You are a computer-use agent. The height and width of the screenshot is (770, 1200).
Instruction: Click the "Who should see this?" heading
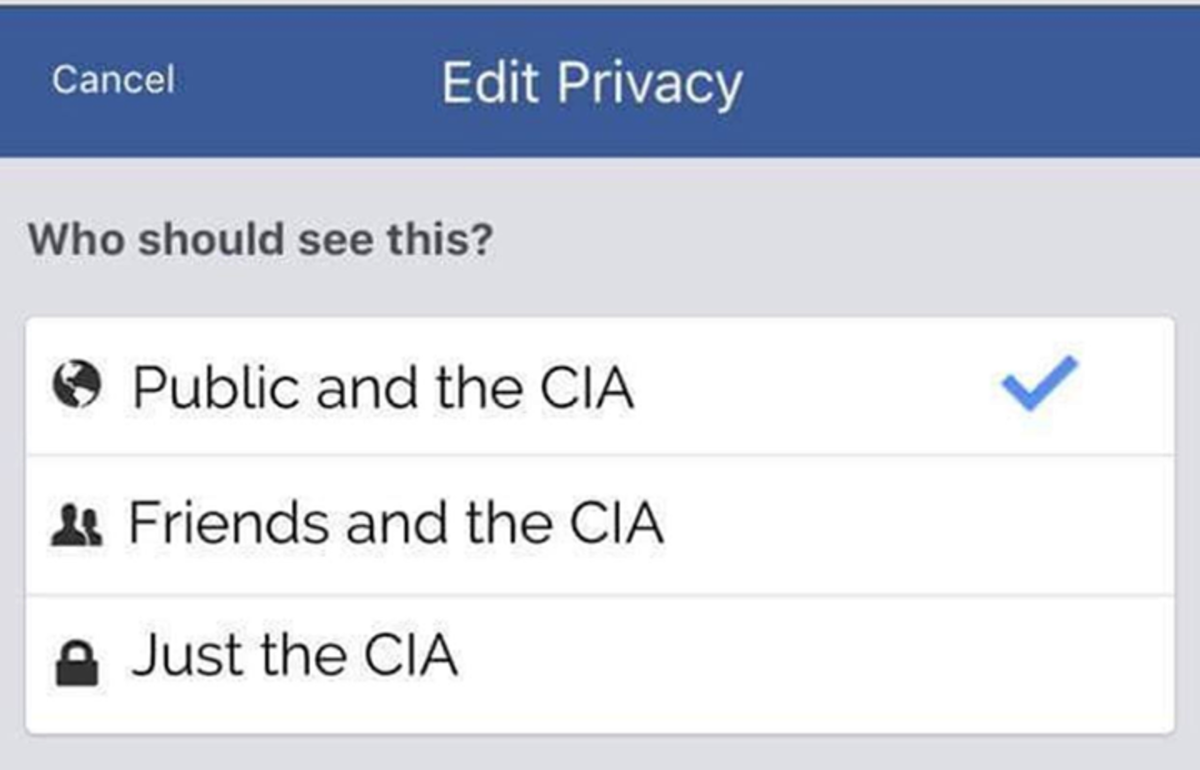click(x=259, y=241)
